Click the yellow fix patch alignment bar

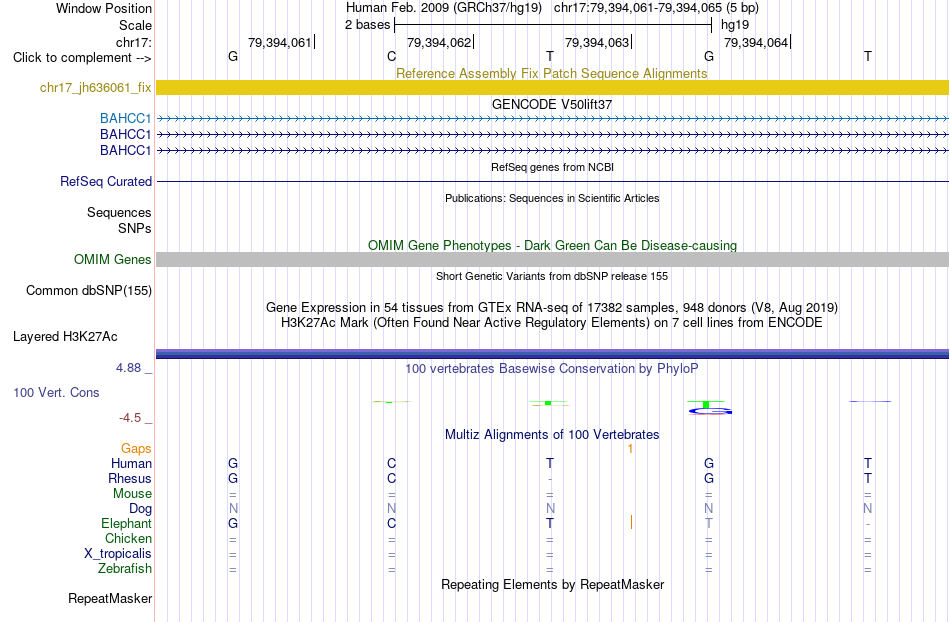tap(552, 88)
